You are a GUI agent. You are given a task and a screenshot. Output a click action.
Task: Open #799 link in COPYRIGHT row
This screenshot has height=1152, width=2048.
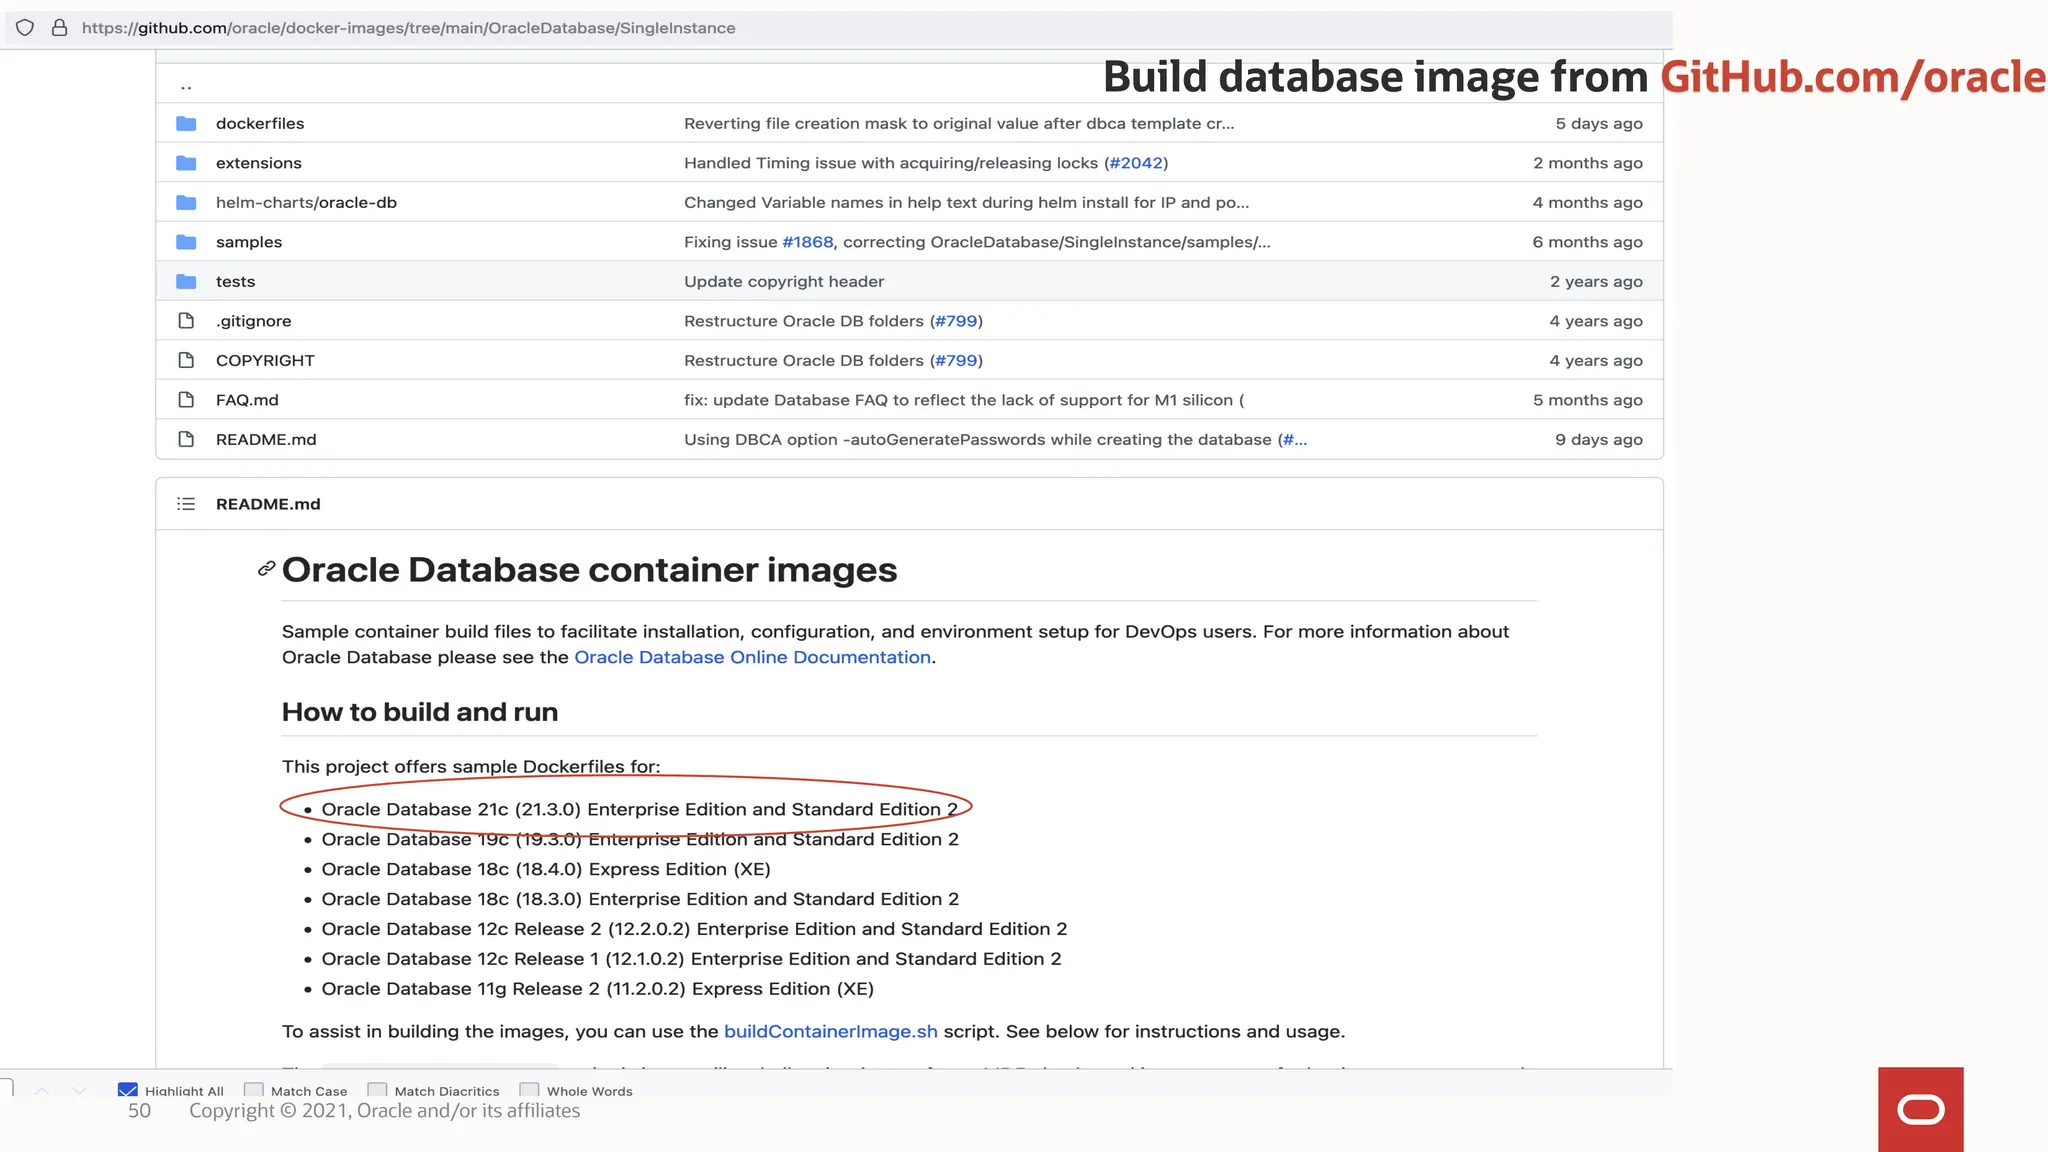point(956,360)
